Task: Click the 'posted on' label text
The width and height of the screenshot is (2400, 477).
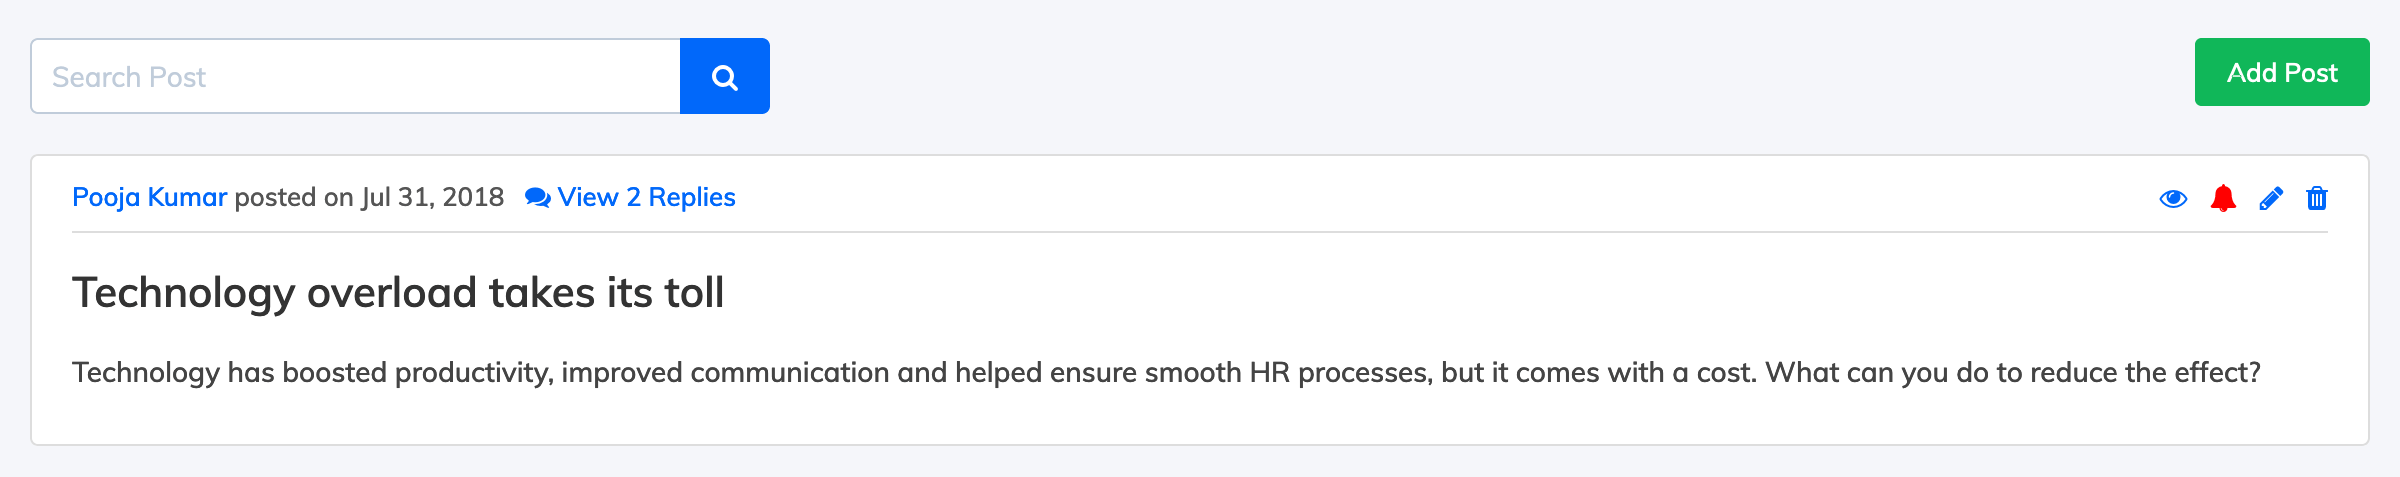Action: pyautogui.click(x=294, y=197)
